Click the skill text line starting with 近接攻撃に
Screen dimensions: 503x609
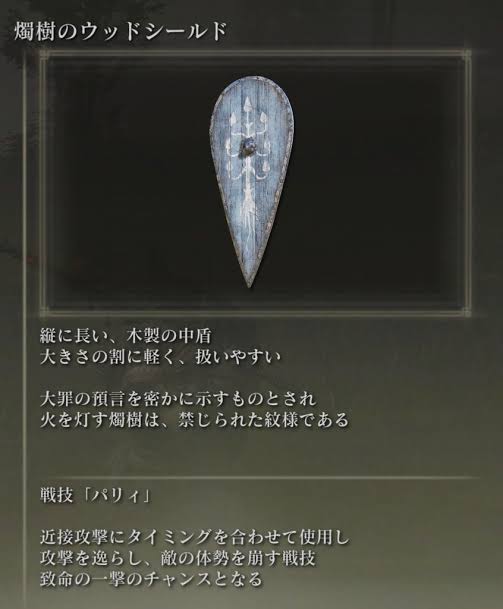[x=195, y=538]
